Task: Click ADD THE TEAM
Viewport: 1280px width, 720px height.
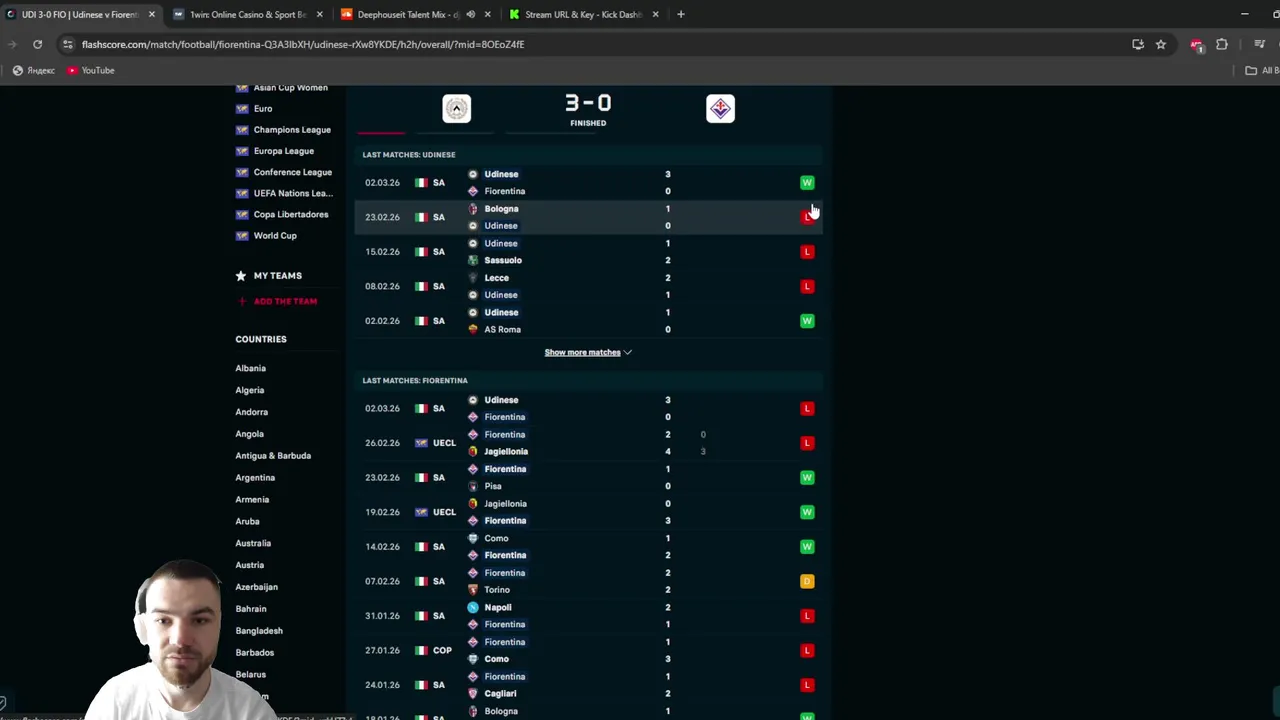Action: point(285,301)
